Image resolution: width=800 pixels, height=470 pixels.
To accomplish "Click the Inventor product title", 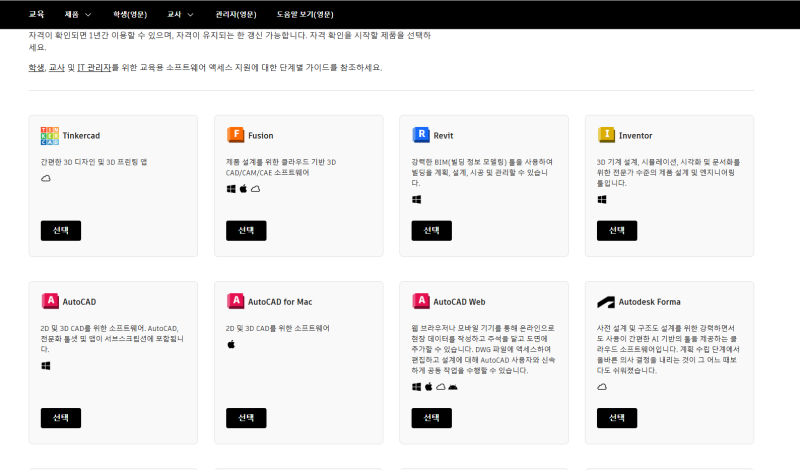I will click(x=636, y=136).
